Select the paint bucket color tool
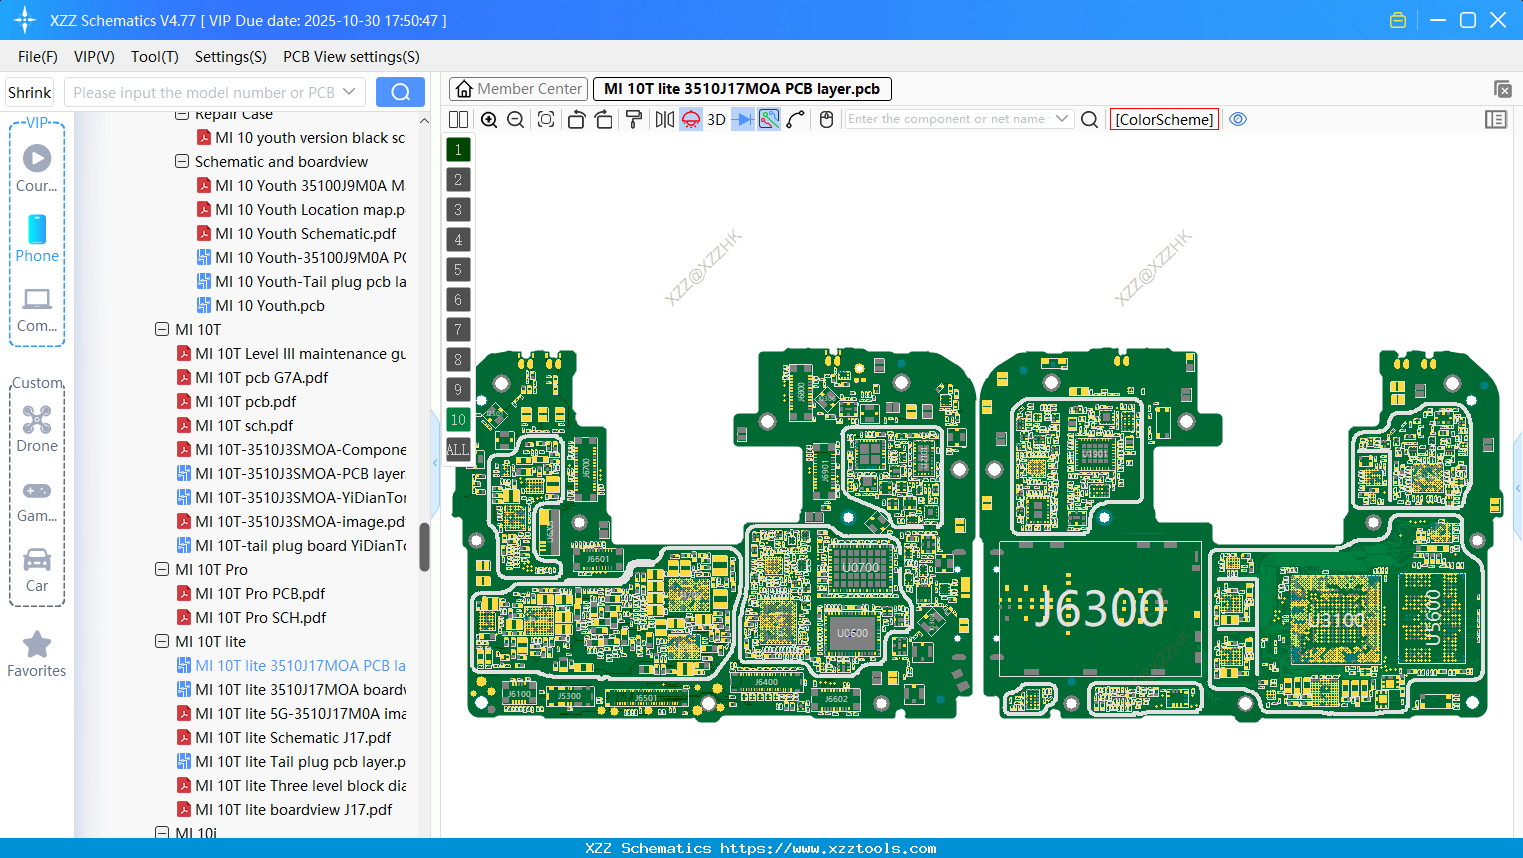 click(x=634, y=119)
